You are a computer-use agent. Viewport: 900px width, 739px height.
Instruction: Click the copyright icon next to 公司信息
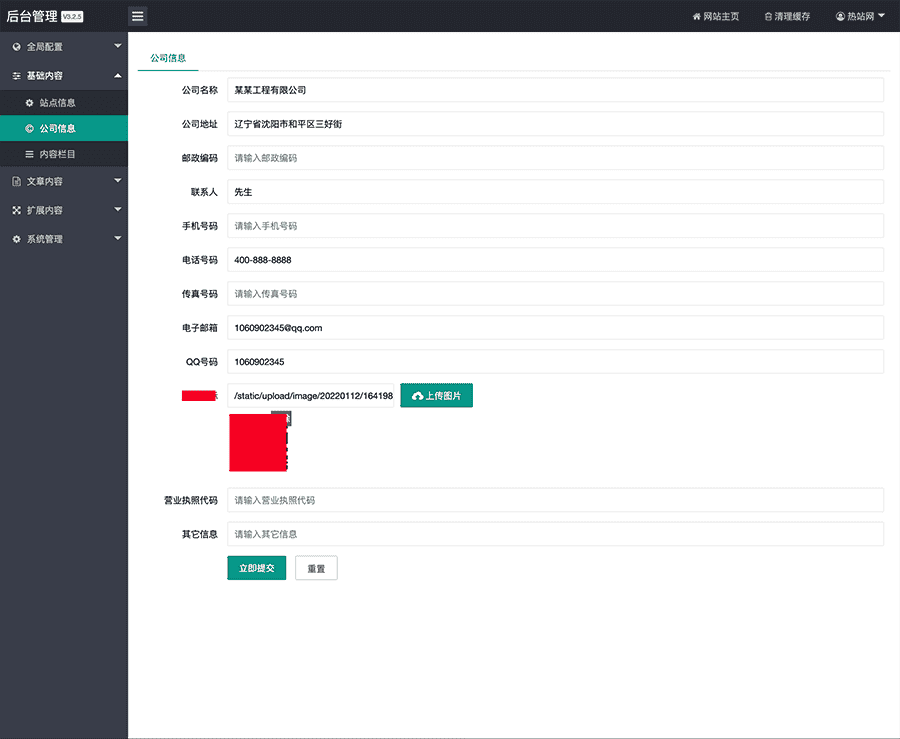pyautogui.click(x=29, y=129)
